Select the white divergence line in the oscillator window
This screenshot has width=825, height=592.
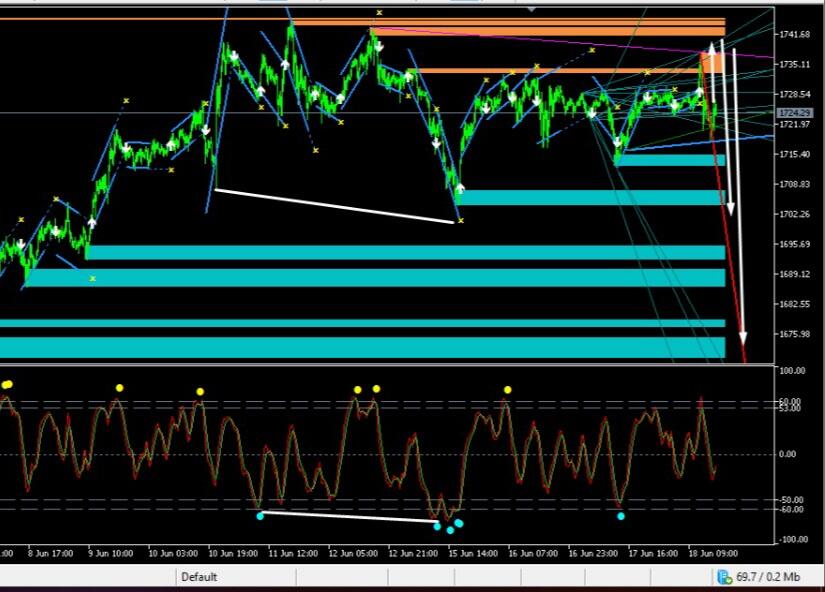349,517
